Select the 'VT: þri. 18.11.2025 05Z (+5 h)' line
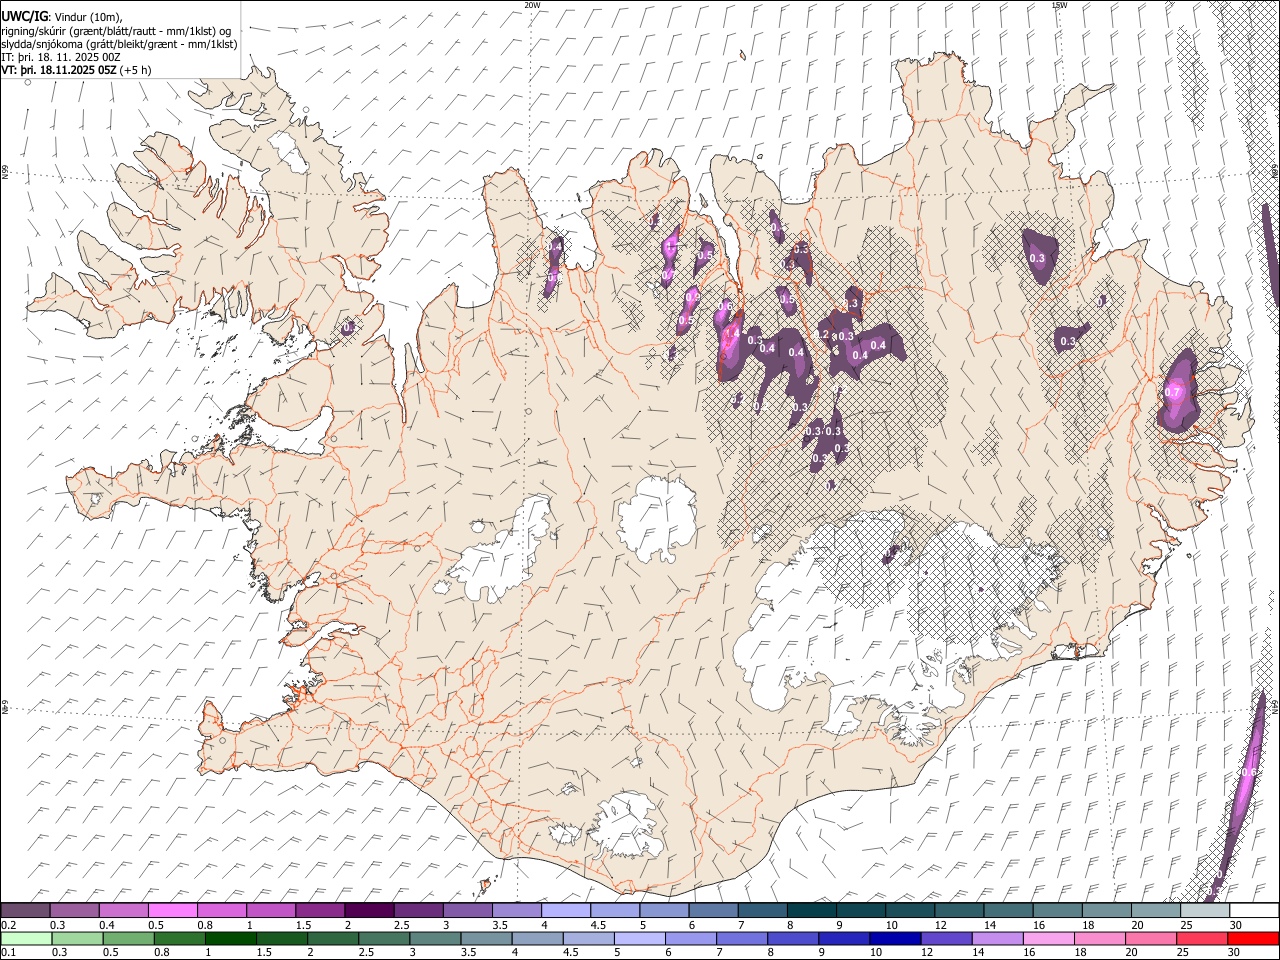This screenshot has height=960, width=1280. pos(76,70)
